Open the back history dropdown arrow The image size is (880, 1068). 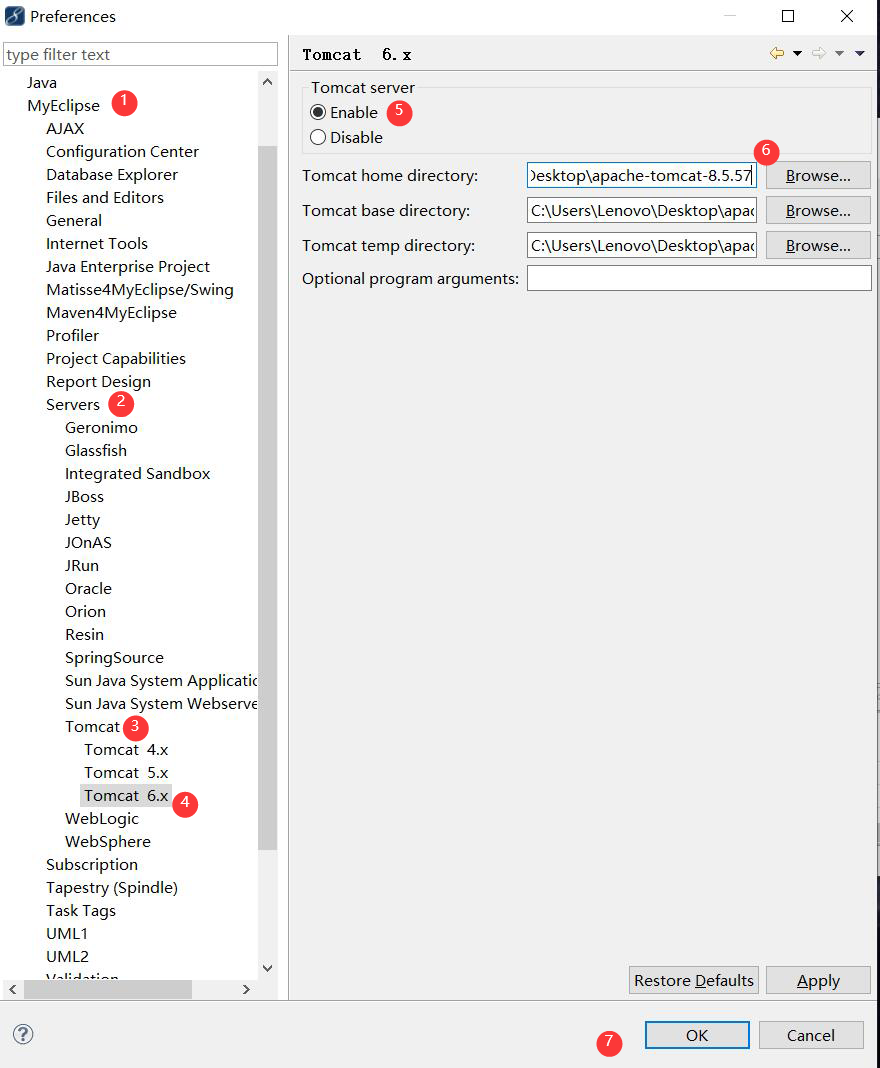(797, 53)
